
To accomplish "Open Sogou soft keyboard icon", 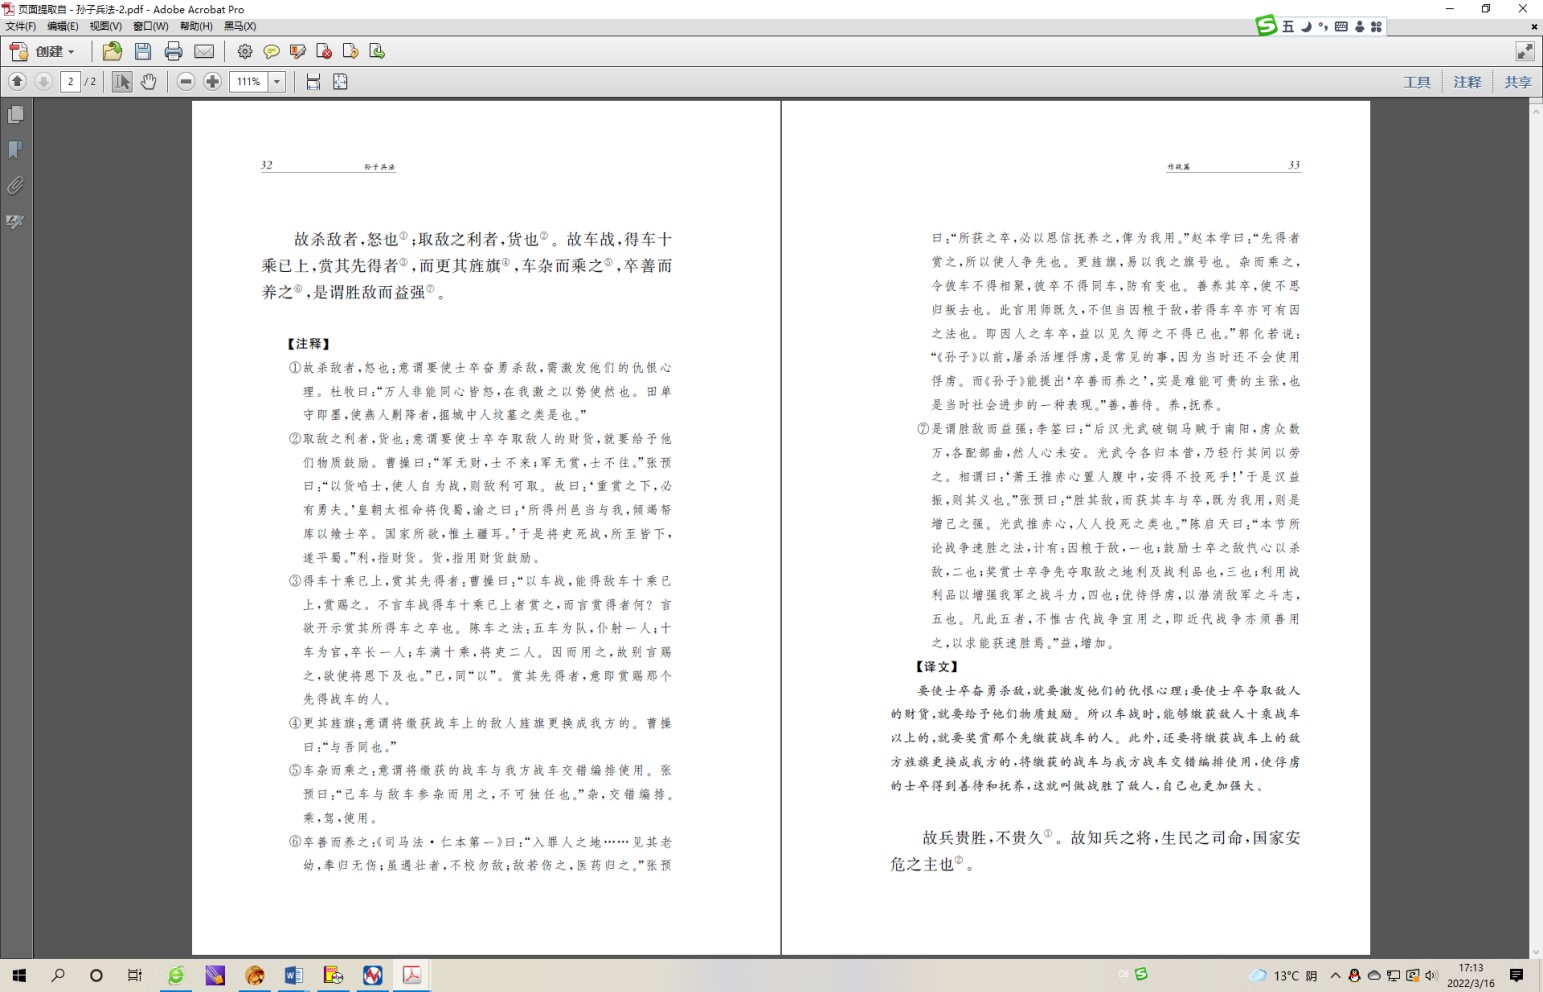I will (1341, 27).
